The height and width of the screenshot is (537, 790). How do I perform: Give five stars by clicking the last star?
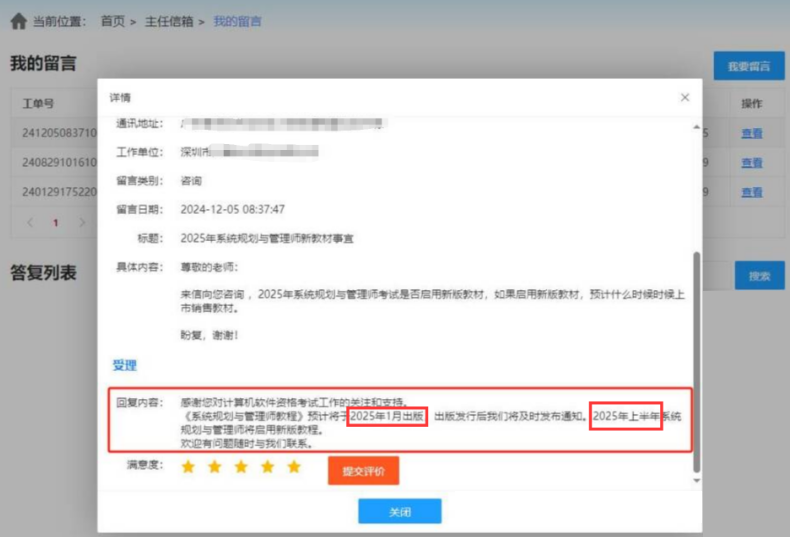coord(294,467)
